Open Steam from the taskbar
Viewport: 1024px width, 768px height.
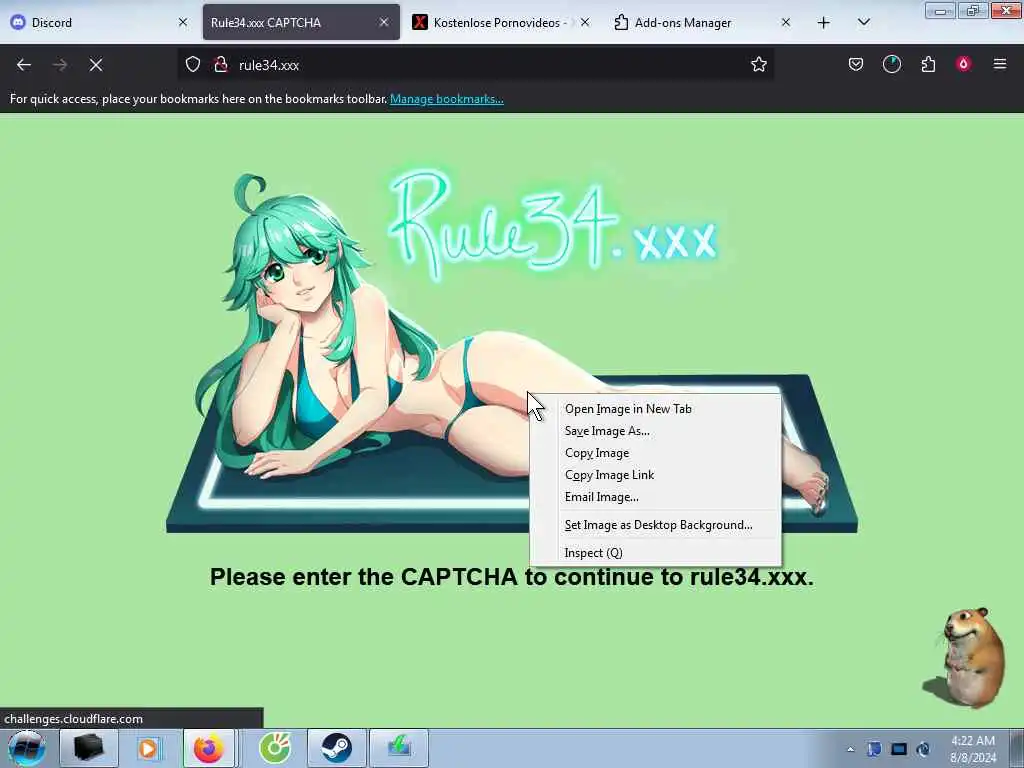tap(336, 748)
